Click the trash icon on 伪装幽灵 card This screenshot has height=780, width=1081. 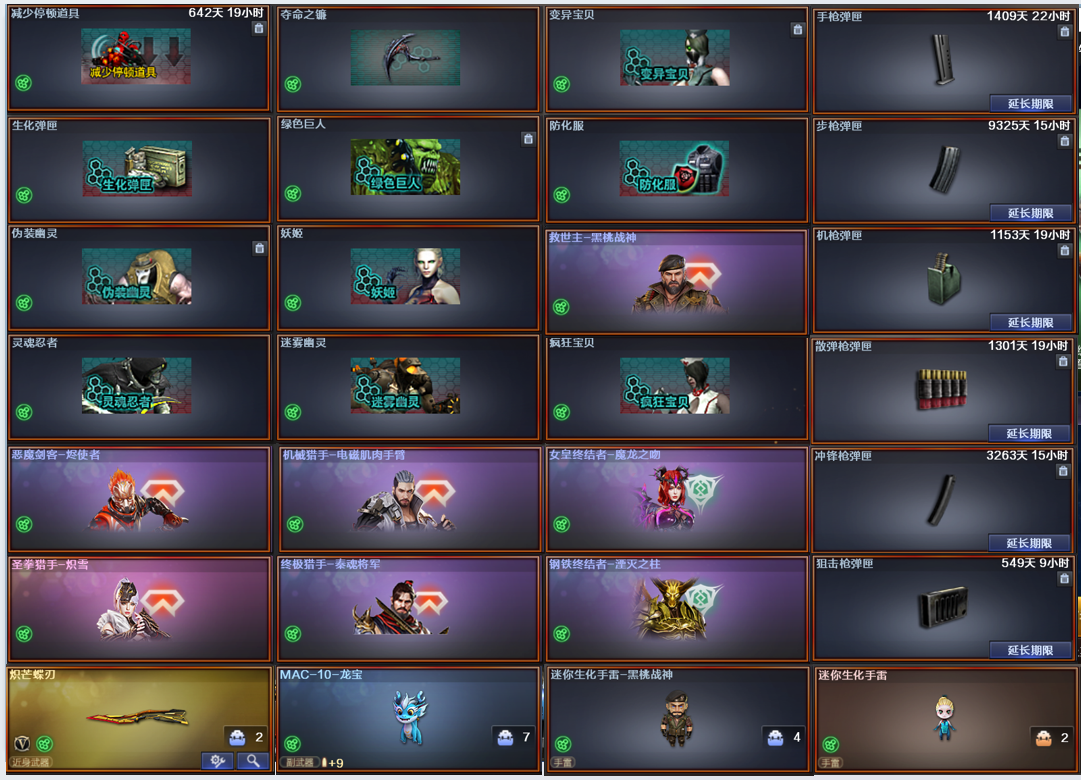click(x=259, y=248)
